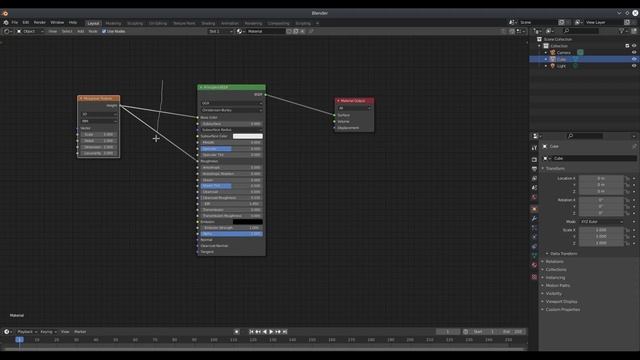Screen dimensions: 640x360
Task: Open the Scene properties tab
Action: click(x=534, y=188)
